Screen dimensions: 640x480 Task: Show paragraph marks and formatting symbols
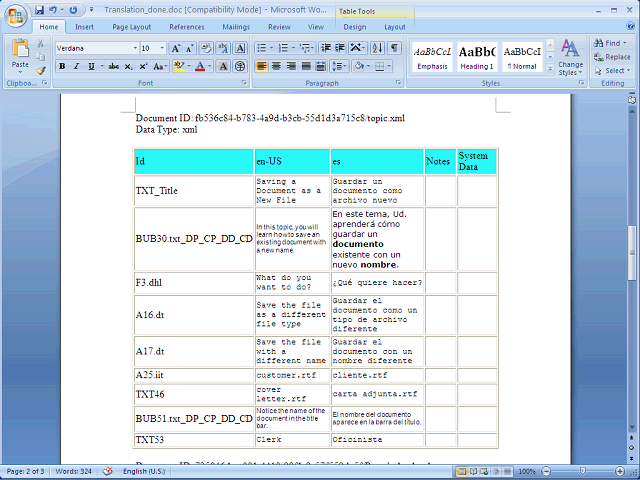pyautogui.click(x=394, y=48)
